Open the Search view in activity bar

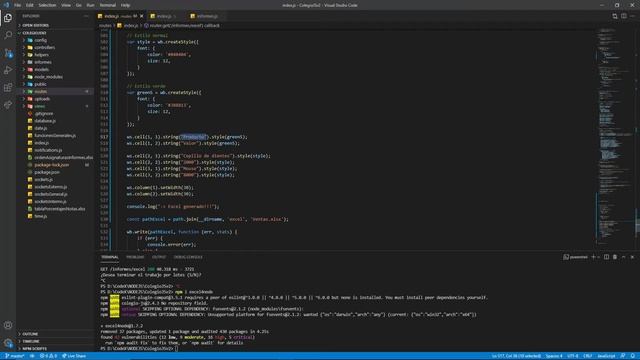coord(8,35)
